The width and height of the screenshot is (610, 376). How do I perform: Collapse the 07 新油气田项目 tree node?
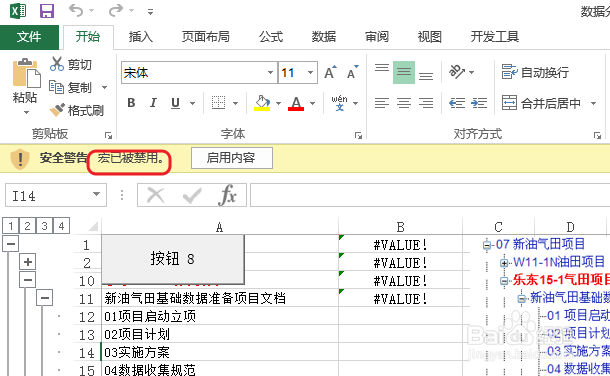487,245
